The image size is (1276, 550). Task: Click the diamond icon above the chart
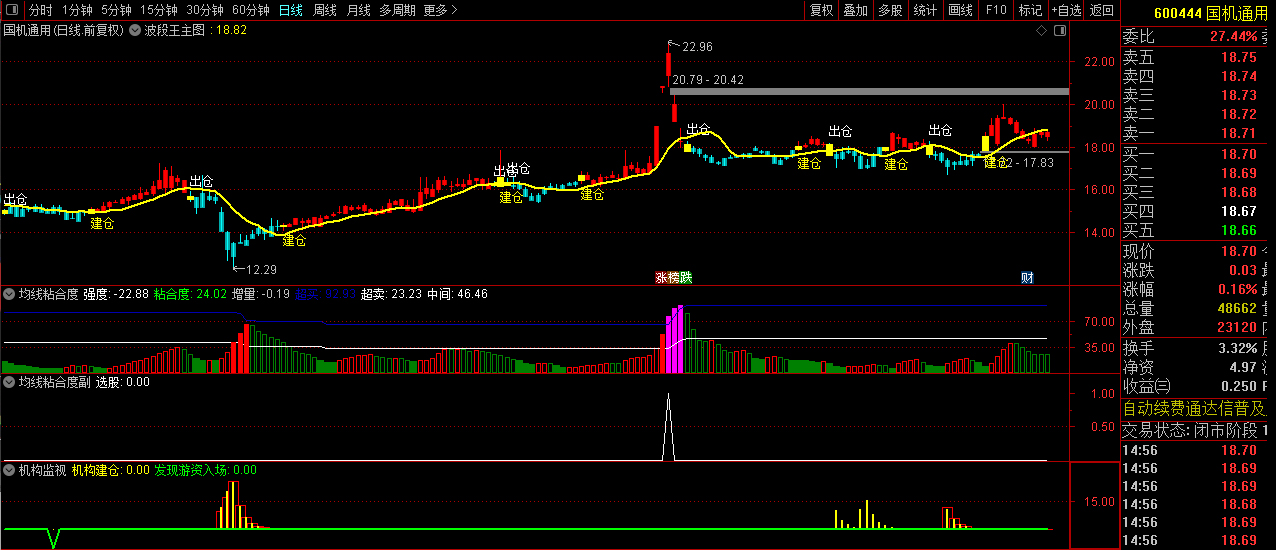(1041, 30)
